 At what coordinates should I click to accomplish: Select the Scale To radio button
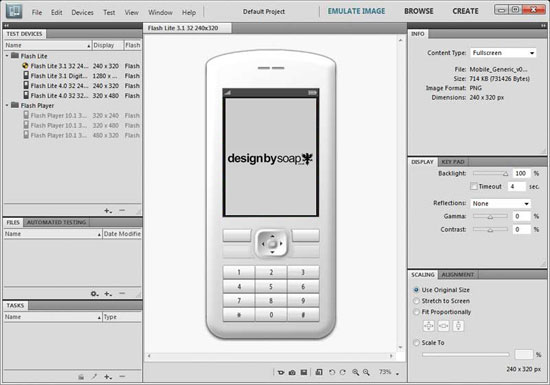[x=416, y=343]
